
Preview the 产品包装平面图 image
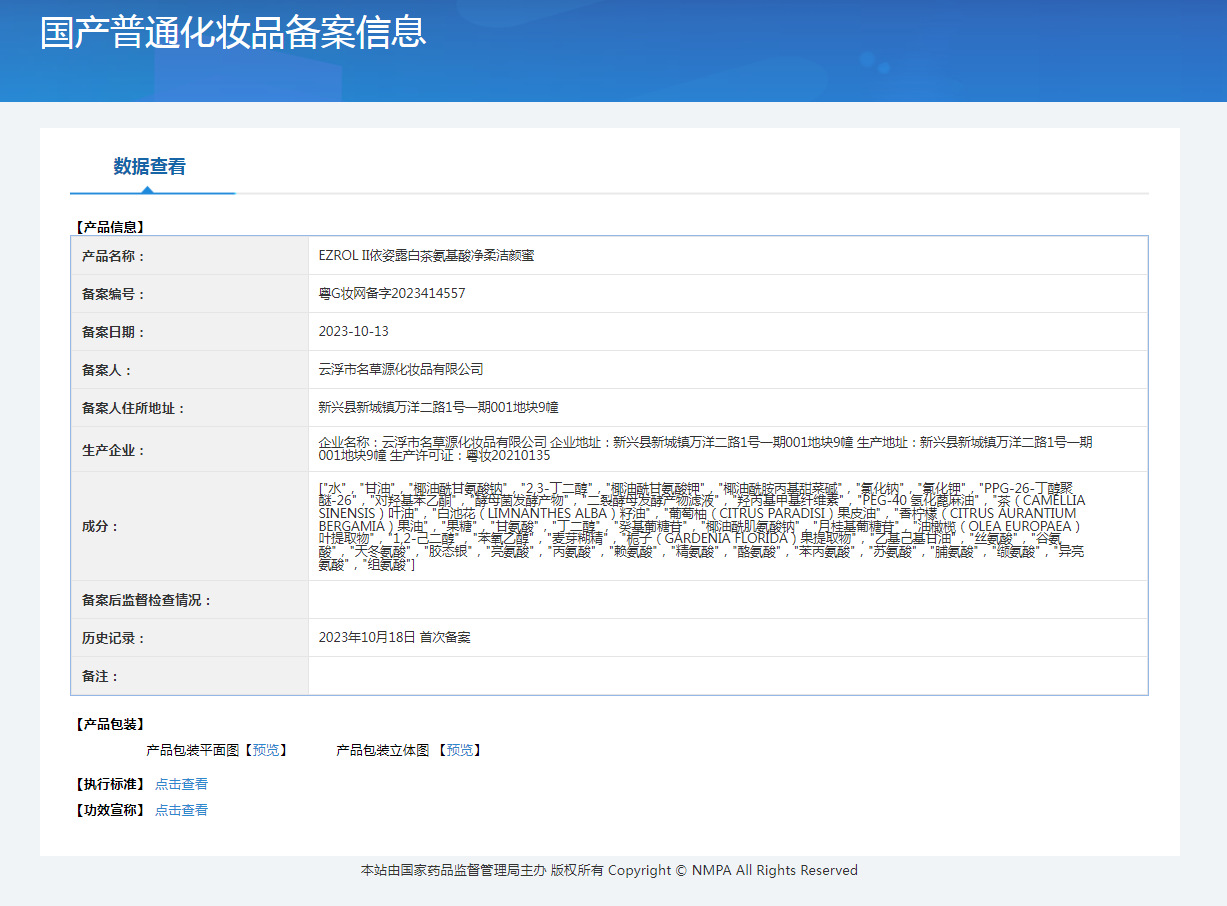[266, 750]
